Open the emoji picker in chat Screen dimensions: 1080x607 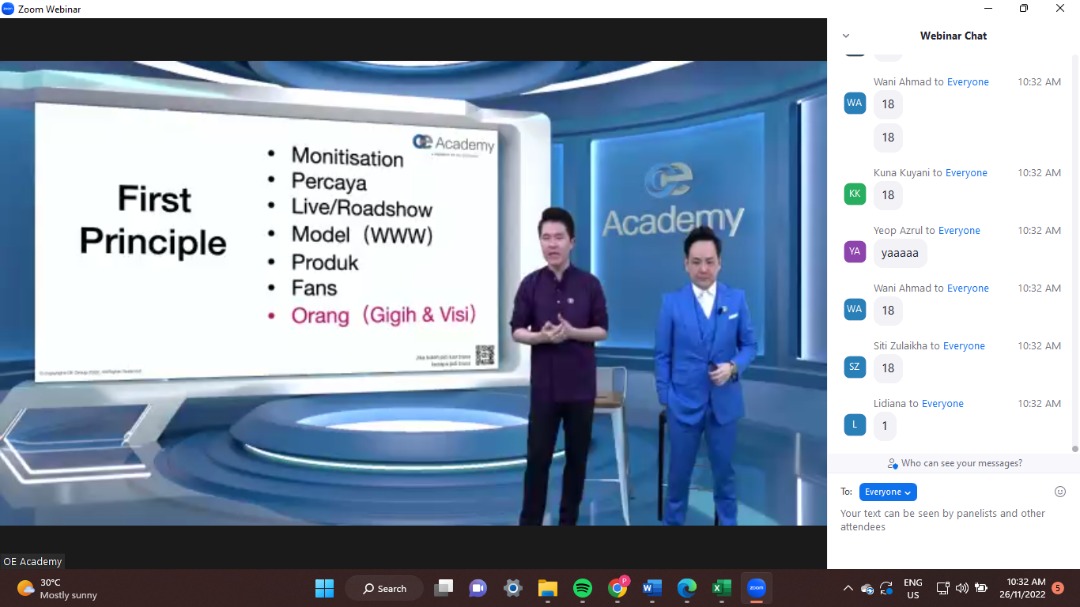click(x=1060, y=492)
